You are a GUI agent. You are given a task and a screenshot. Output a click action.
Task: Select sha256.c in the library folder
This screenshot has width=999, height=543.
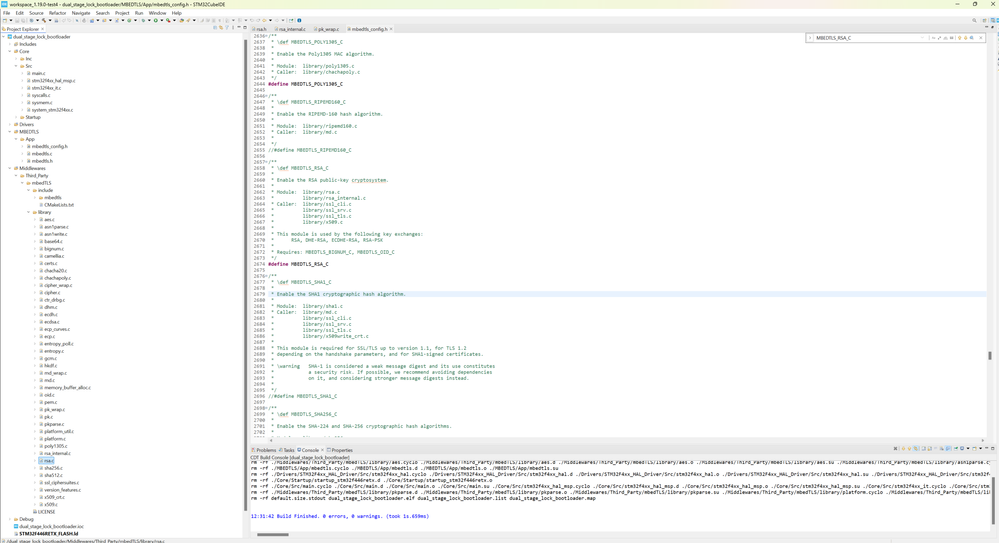(x=53, y=468)
